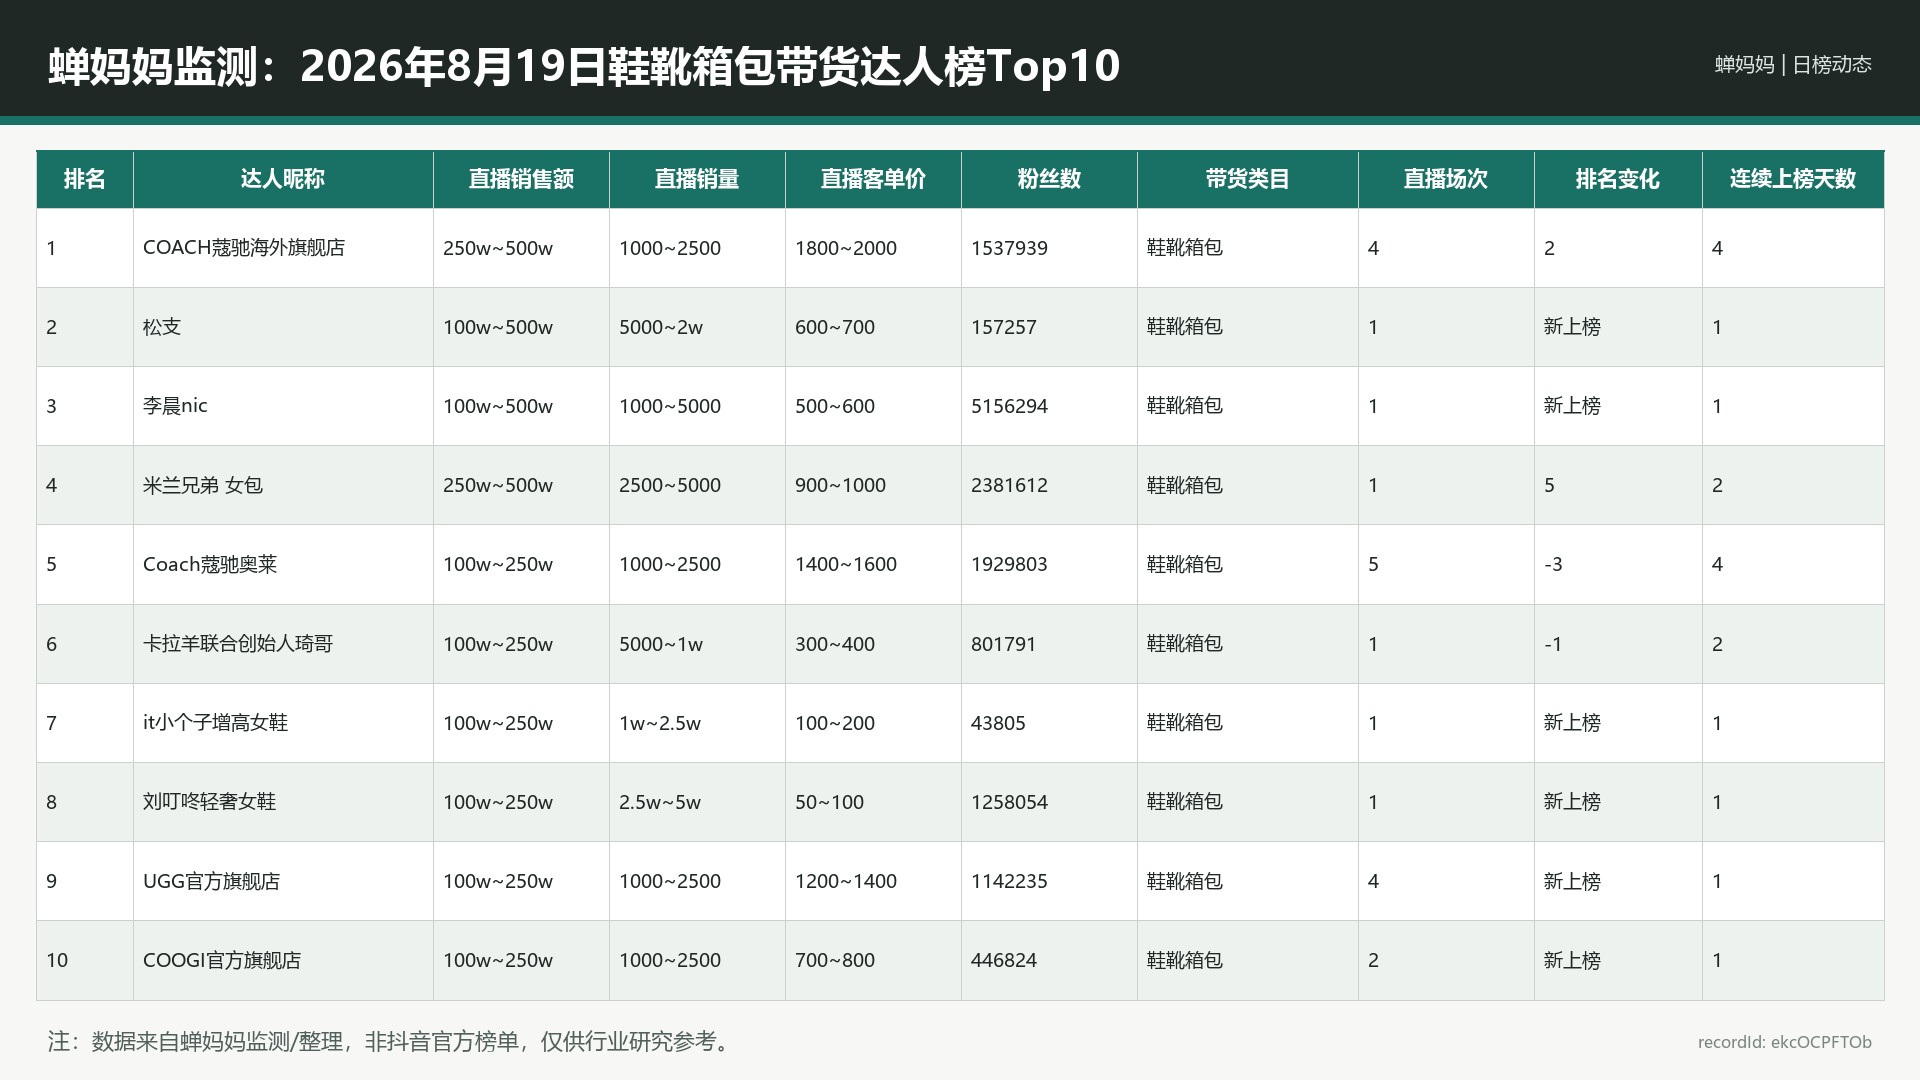Click fan count 446824

(x=1003, y=960)
